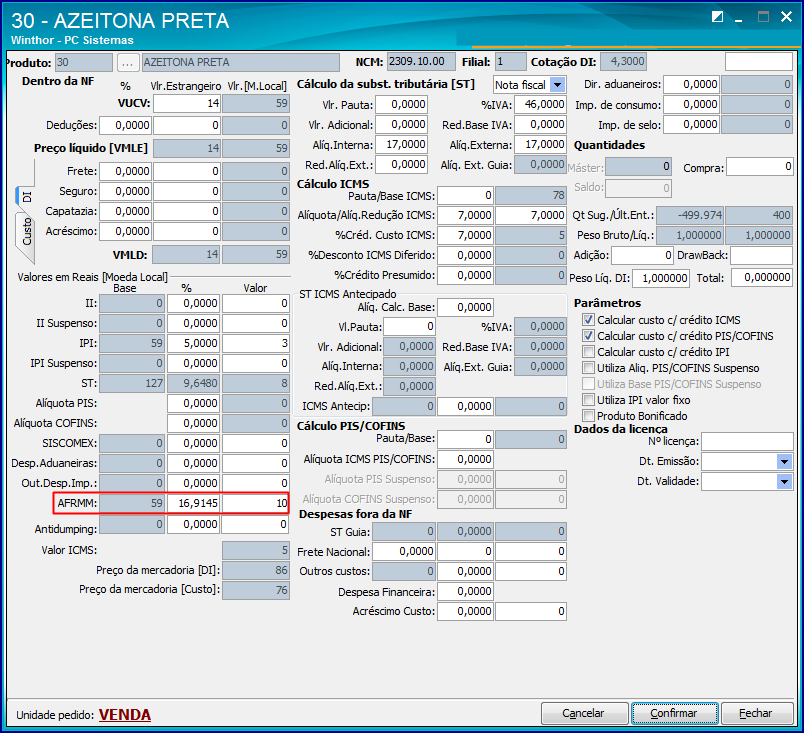Screen dimensions: 804x733
Task: Click AFRMM percentage field 16,9145
Action: tap(193, 503)
